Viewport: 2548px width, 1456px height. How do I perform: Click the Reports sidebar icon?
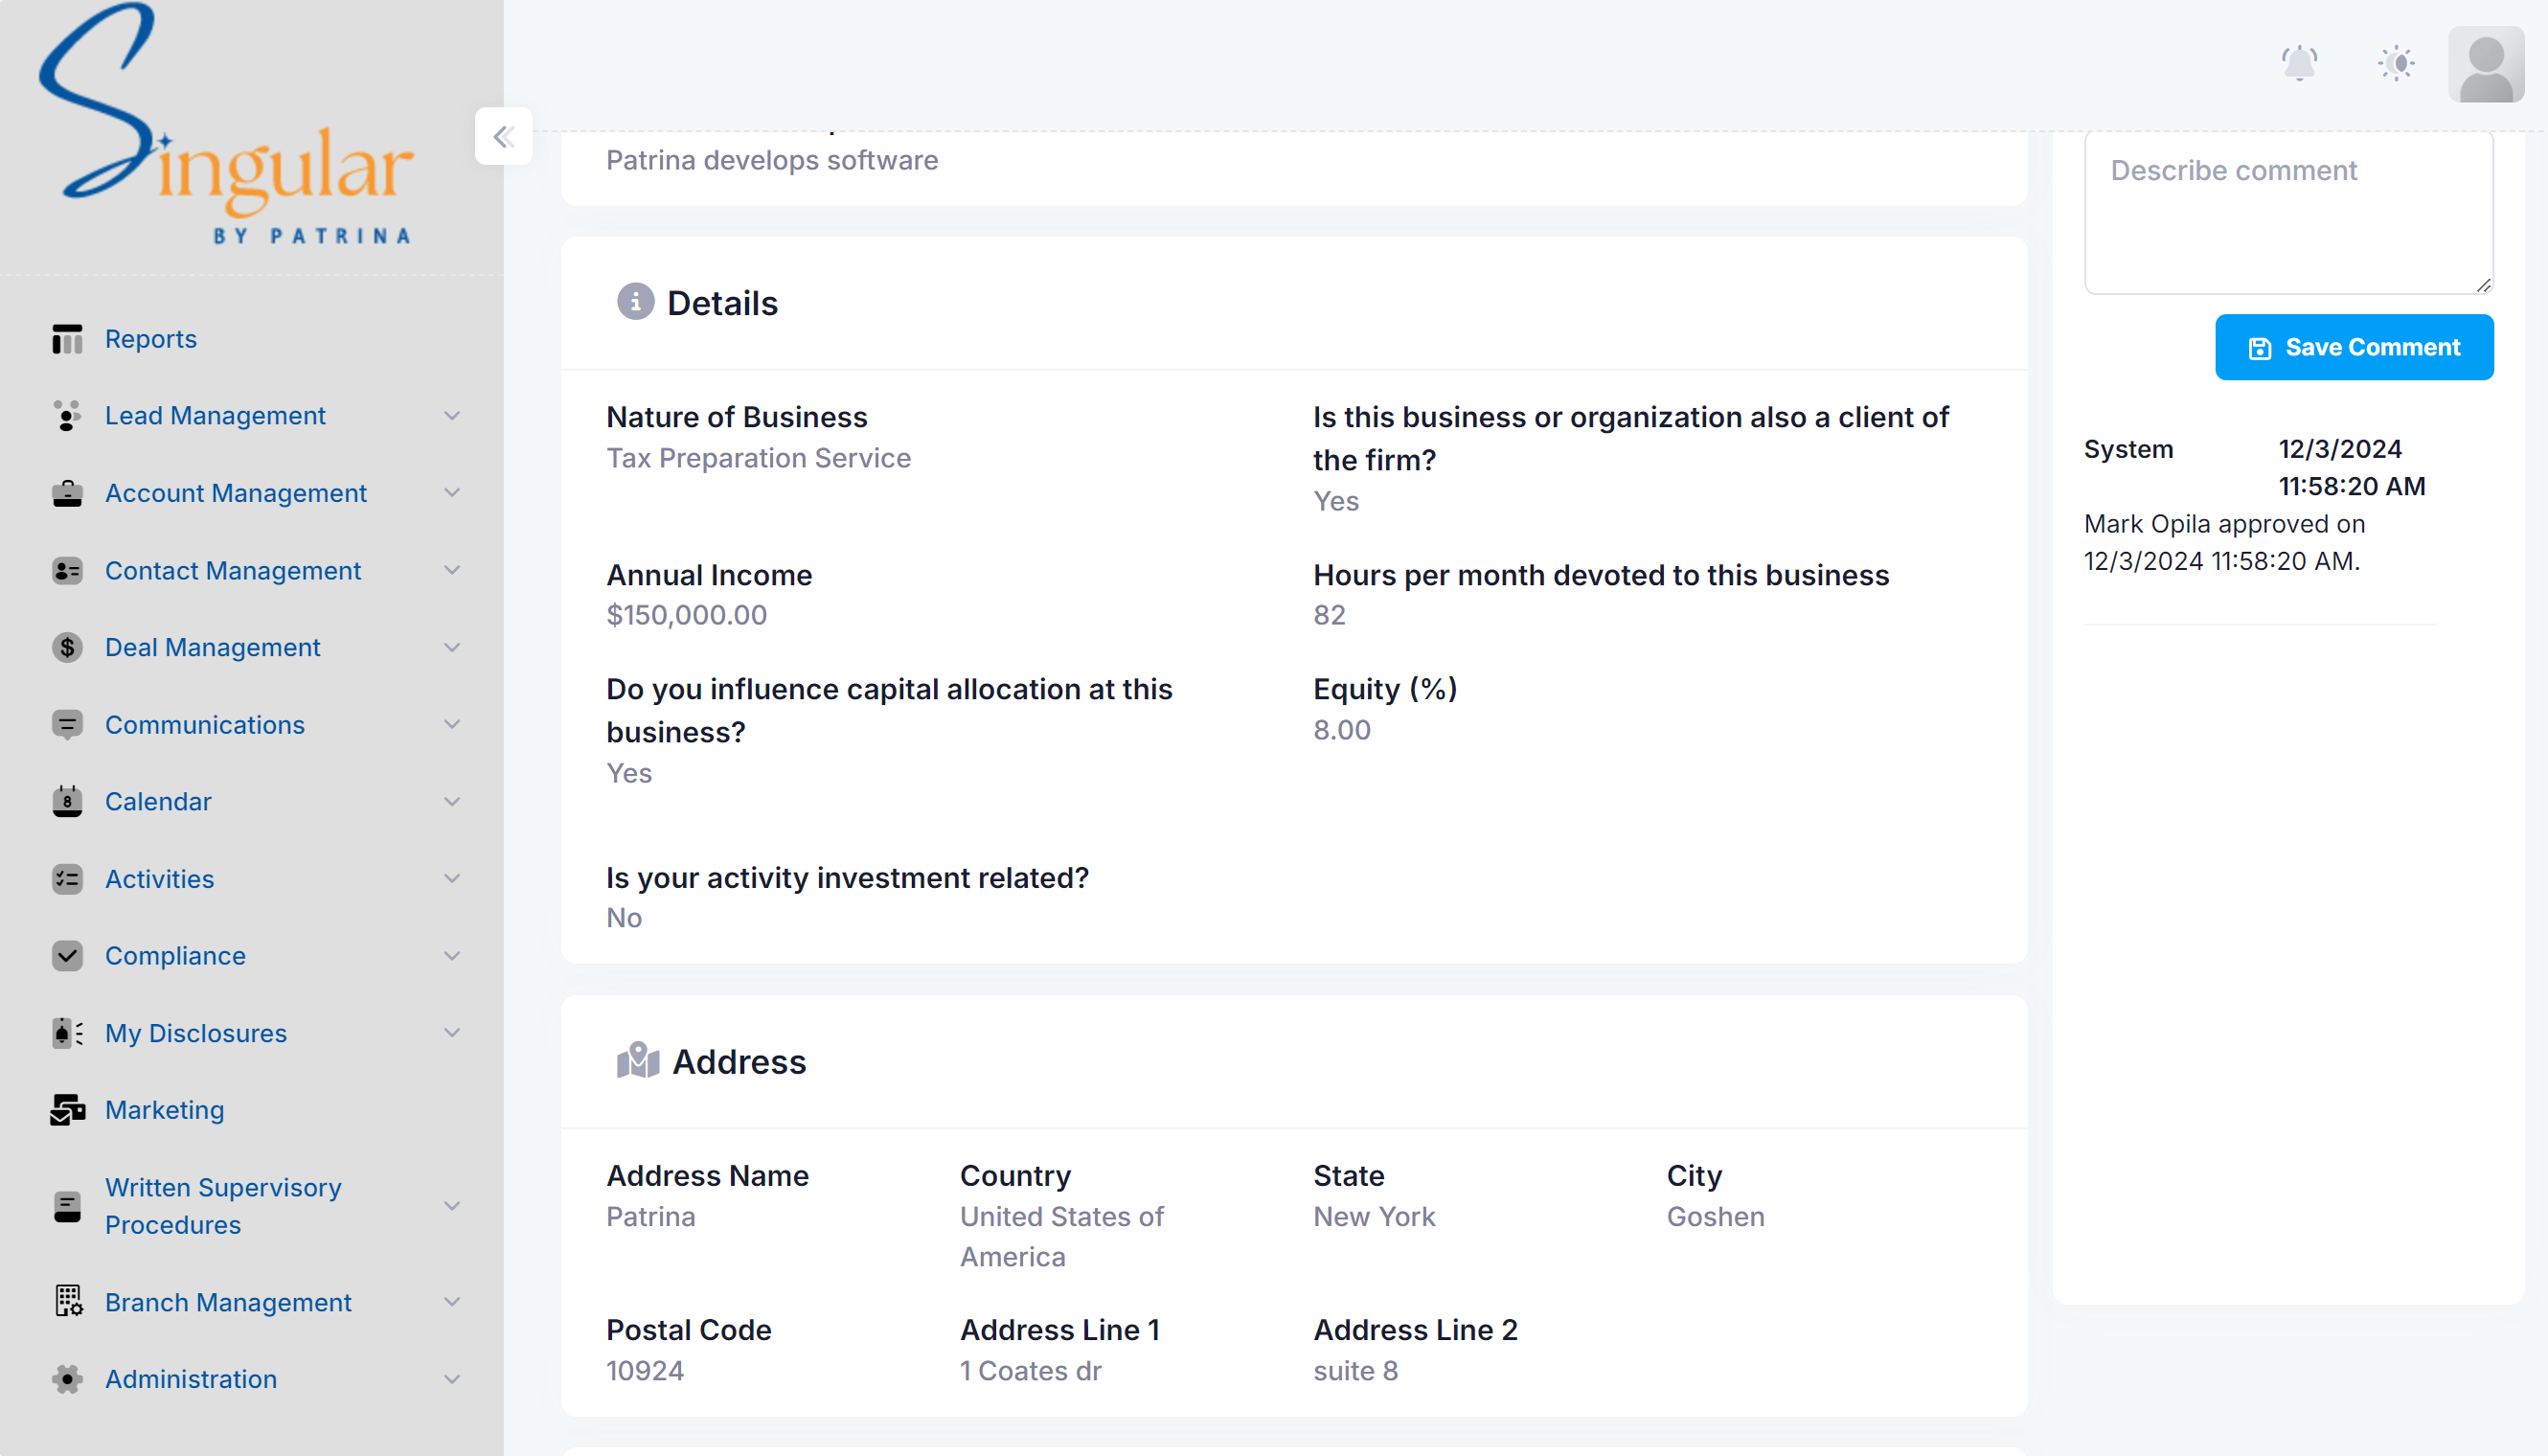point(67,339)
